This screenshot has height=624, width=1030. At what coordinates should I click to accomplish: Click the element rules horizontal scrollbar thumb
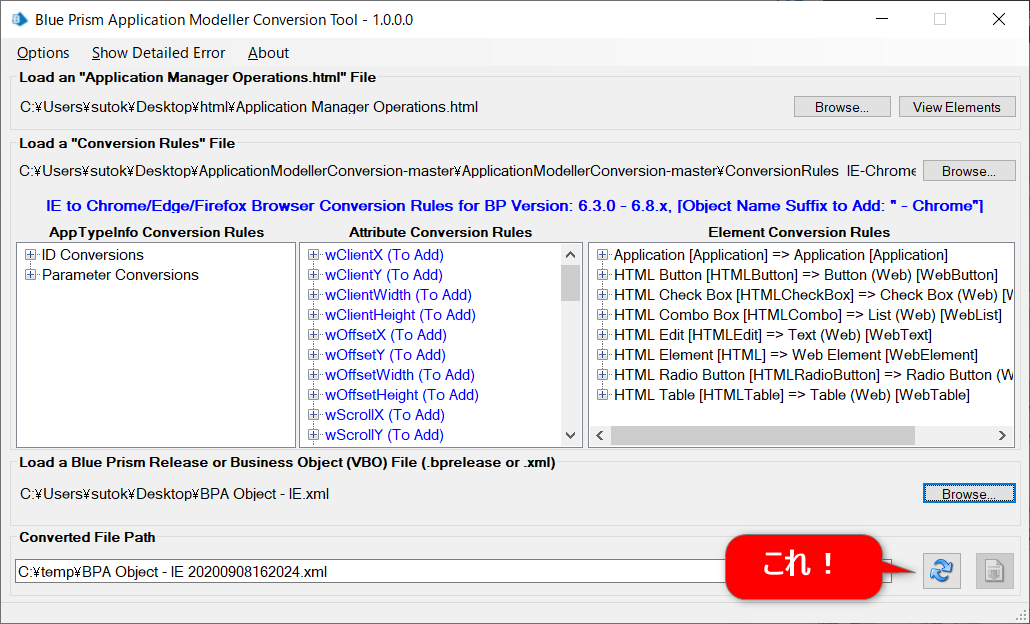(763, 435)
